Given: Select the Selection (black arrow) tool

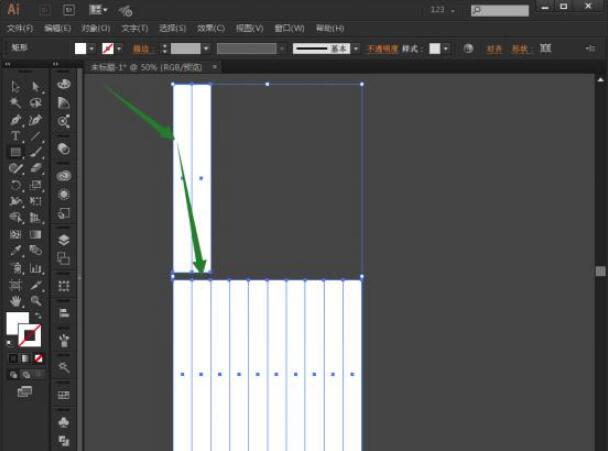Looking at the screenshot, I should click(x=15, y=86).
